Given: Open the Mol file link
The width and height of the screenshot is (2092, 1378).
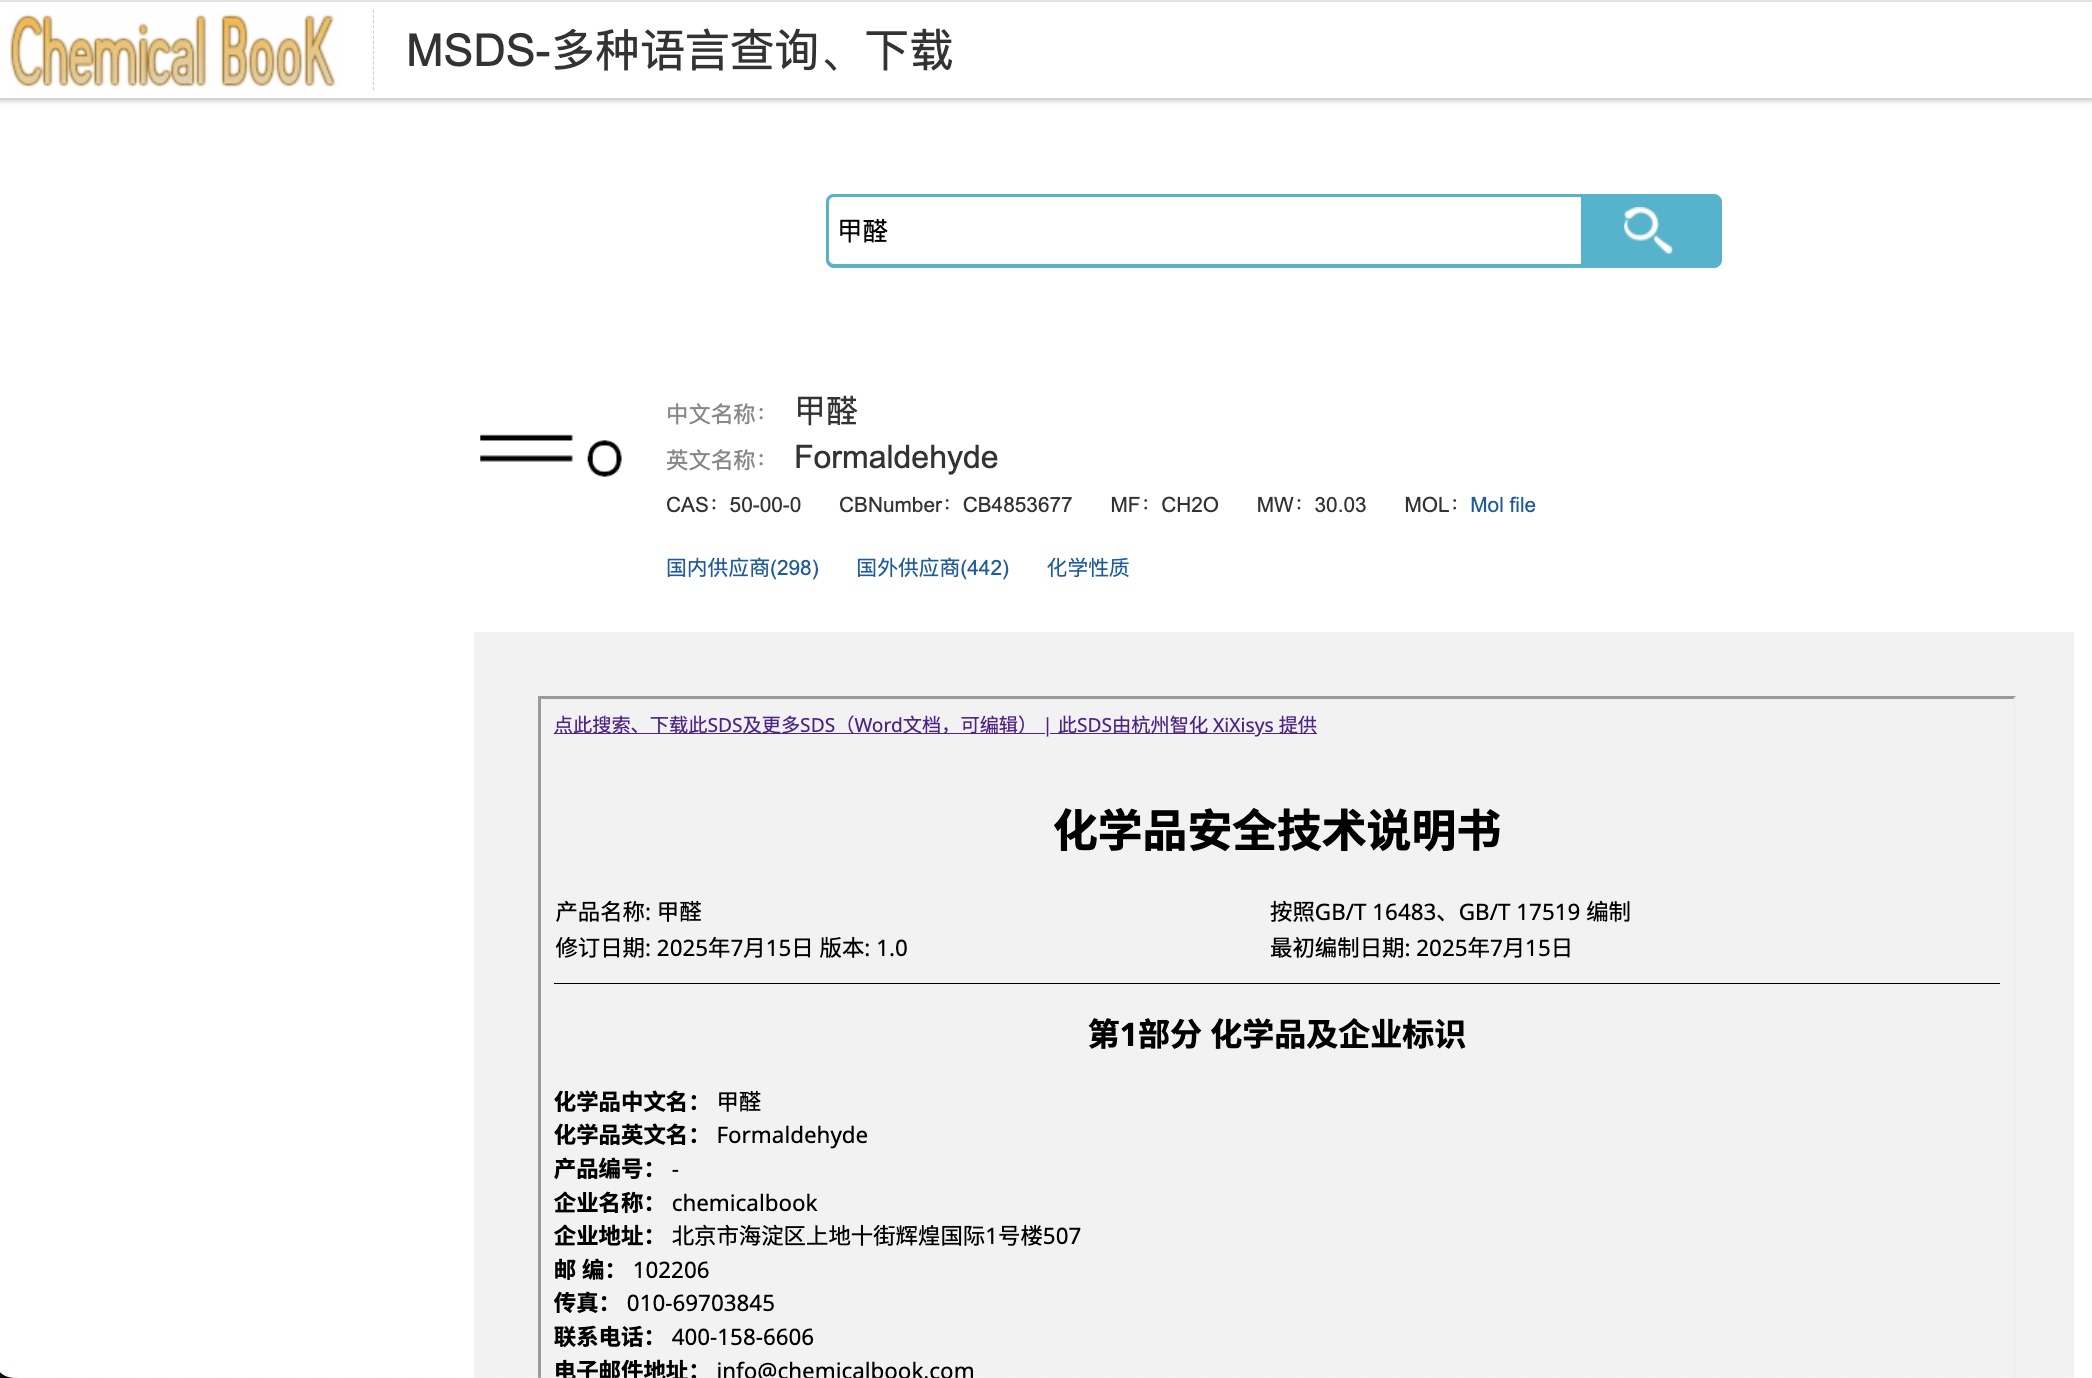Looking at the screenshot, I should click(x=1502, y=505).
